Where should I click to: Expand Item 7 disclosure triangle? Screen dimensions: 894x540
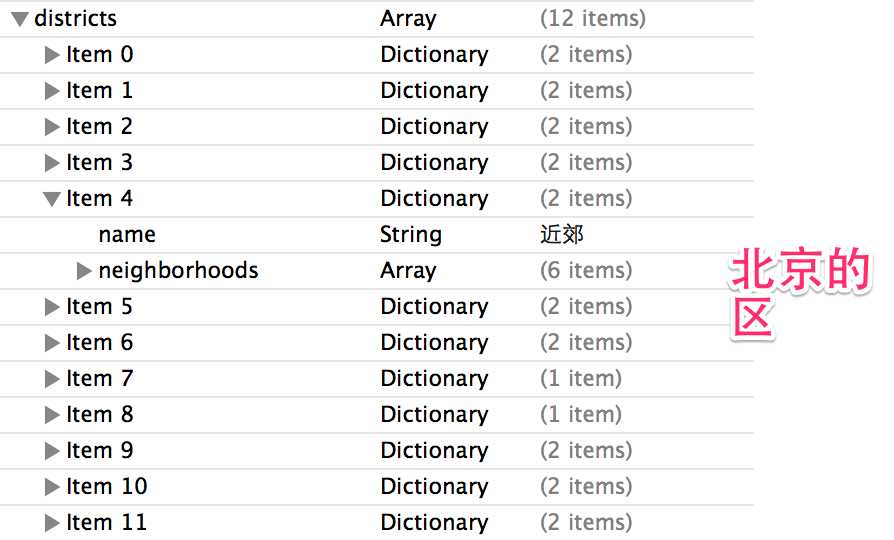click(52, 379)
